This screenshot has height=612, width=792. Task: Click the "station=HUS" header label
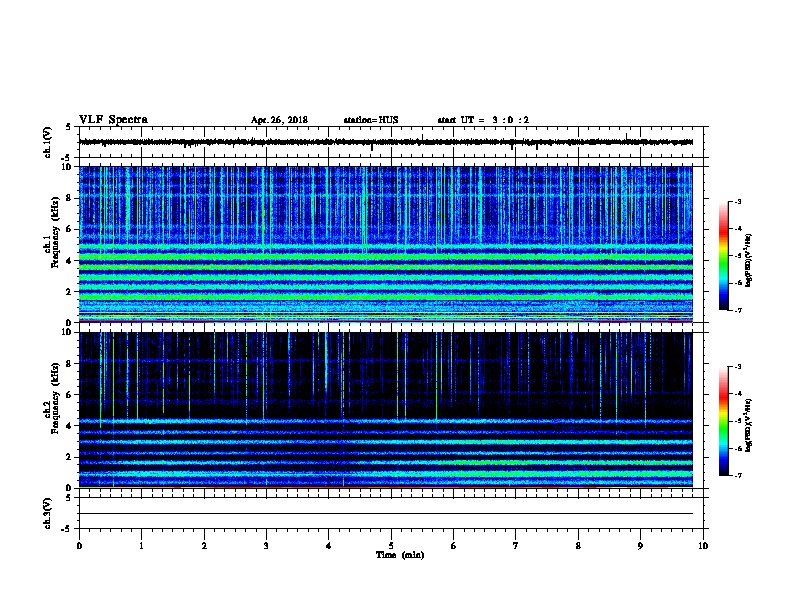pyautogui.click(x=371, y=120)
